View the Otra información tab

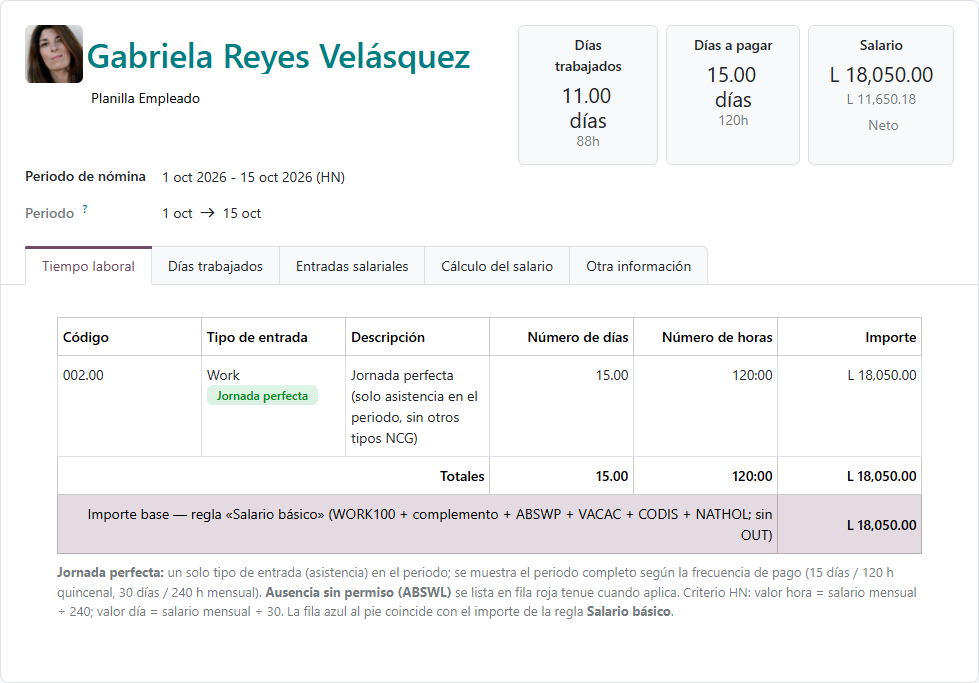[638, 266]
